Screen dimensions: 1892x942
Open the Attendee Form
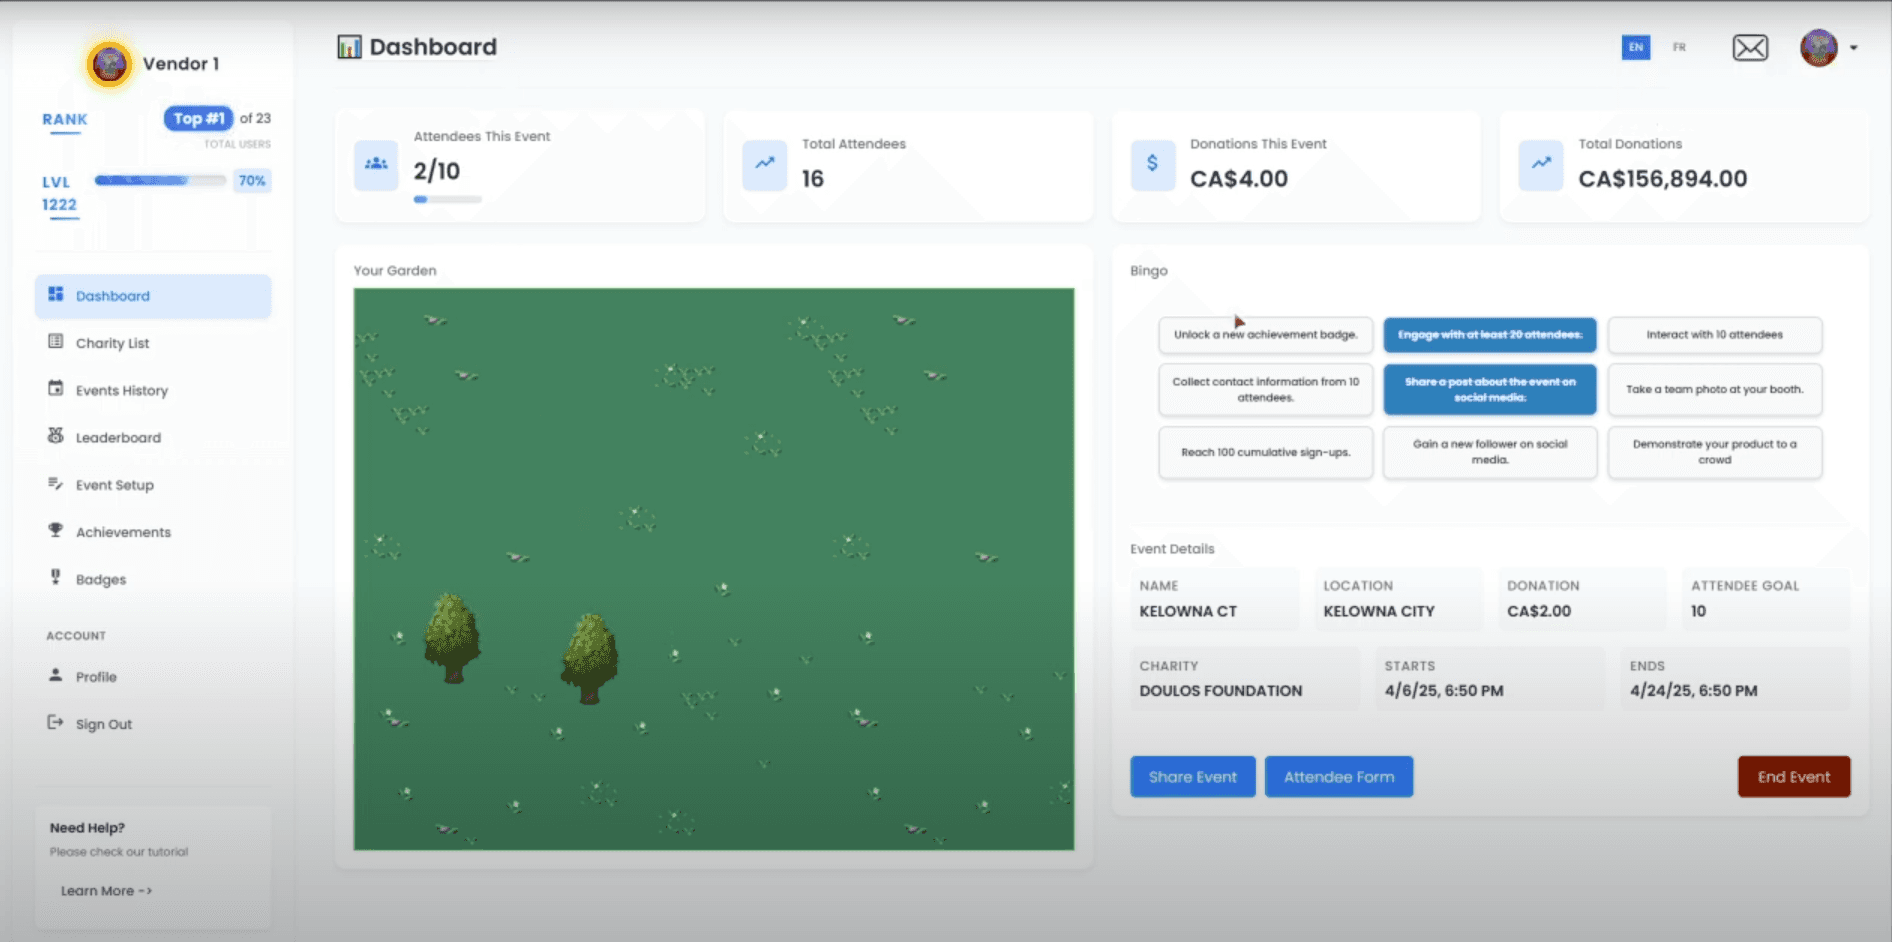(x=1339, y=776)
